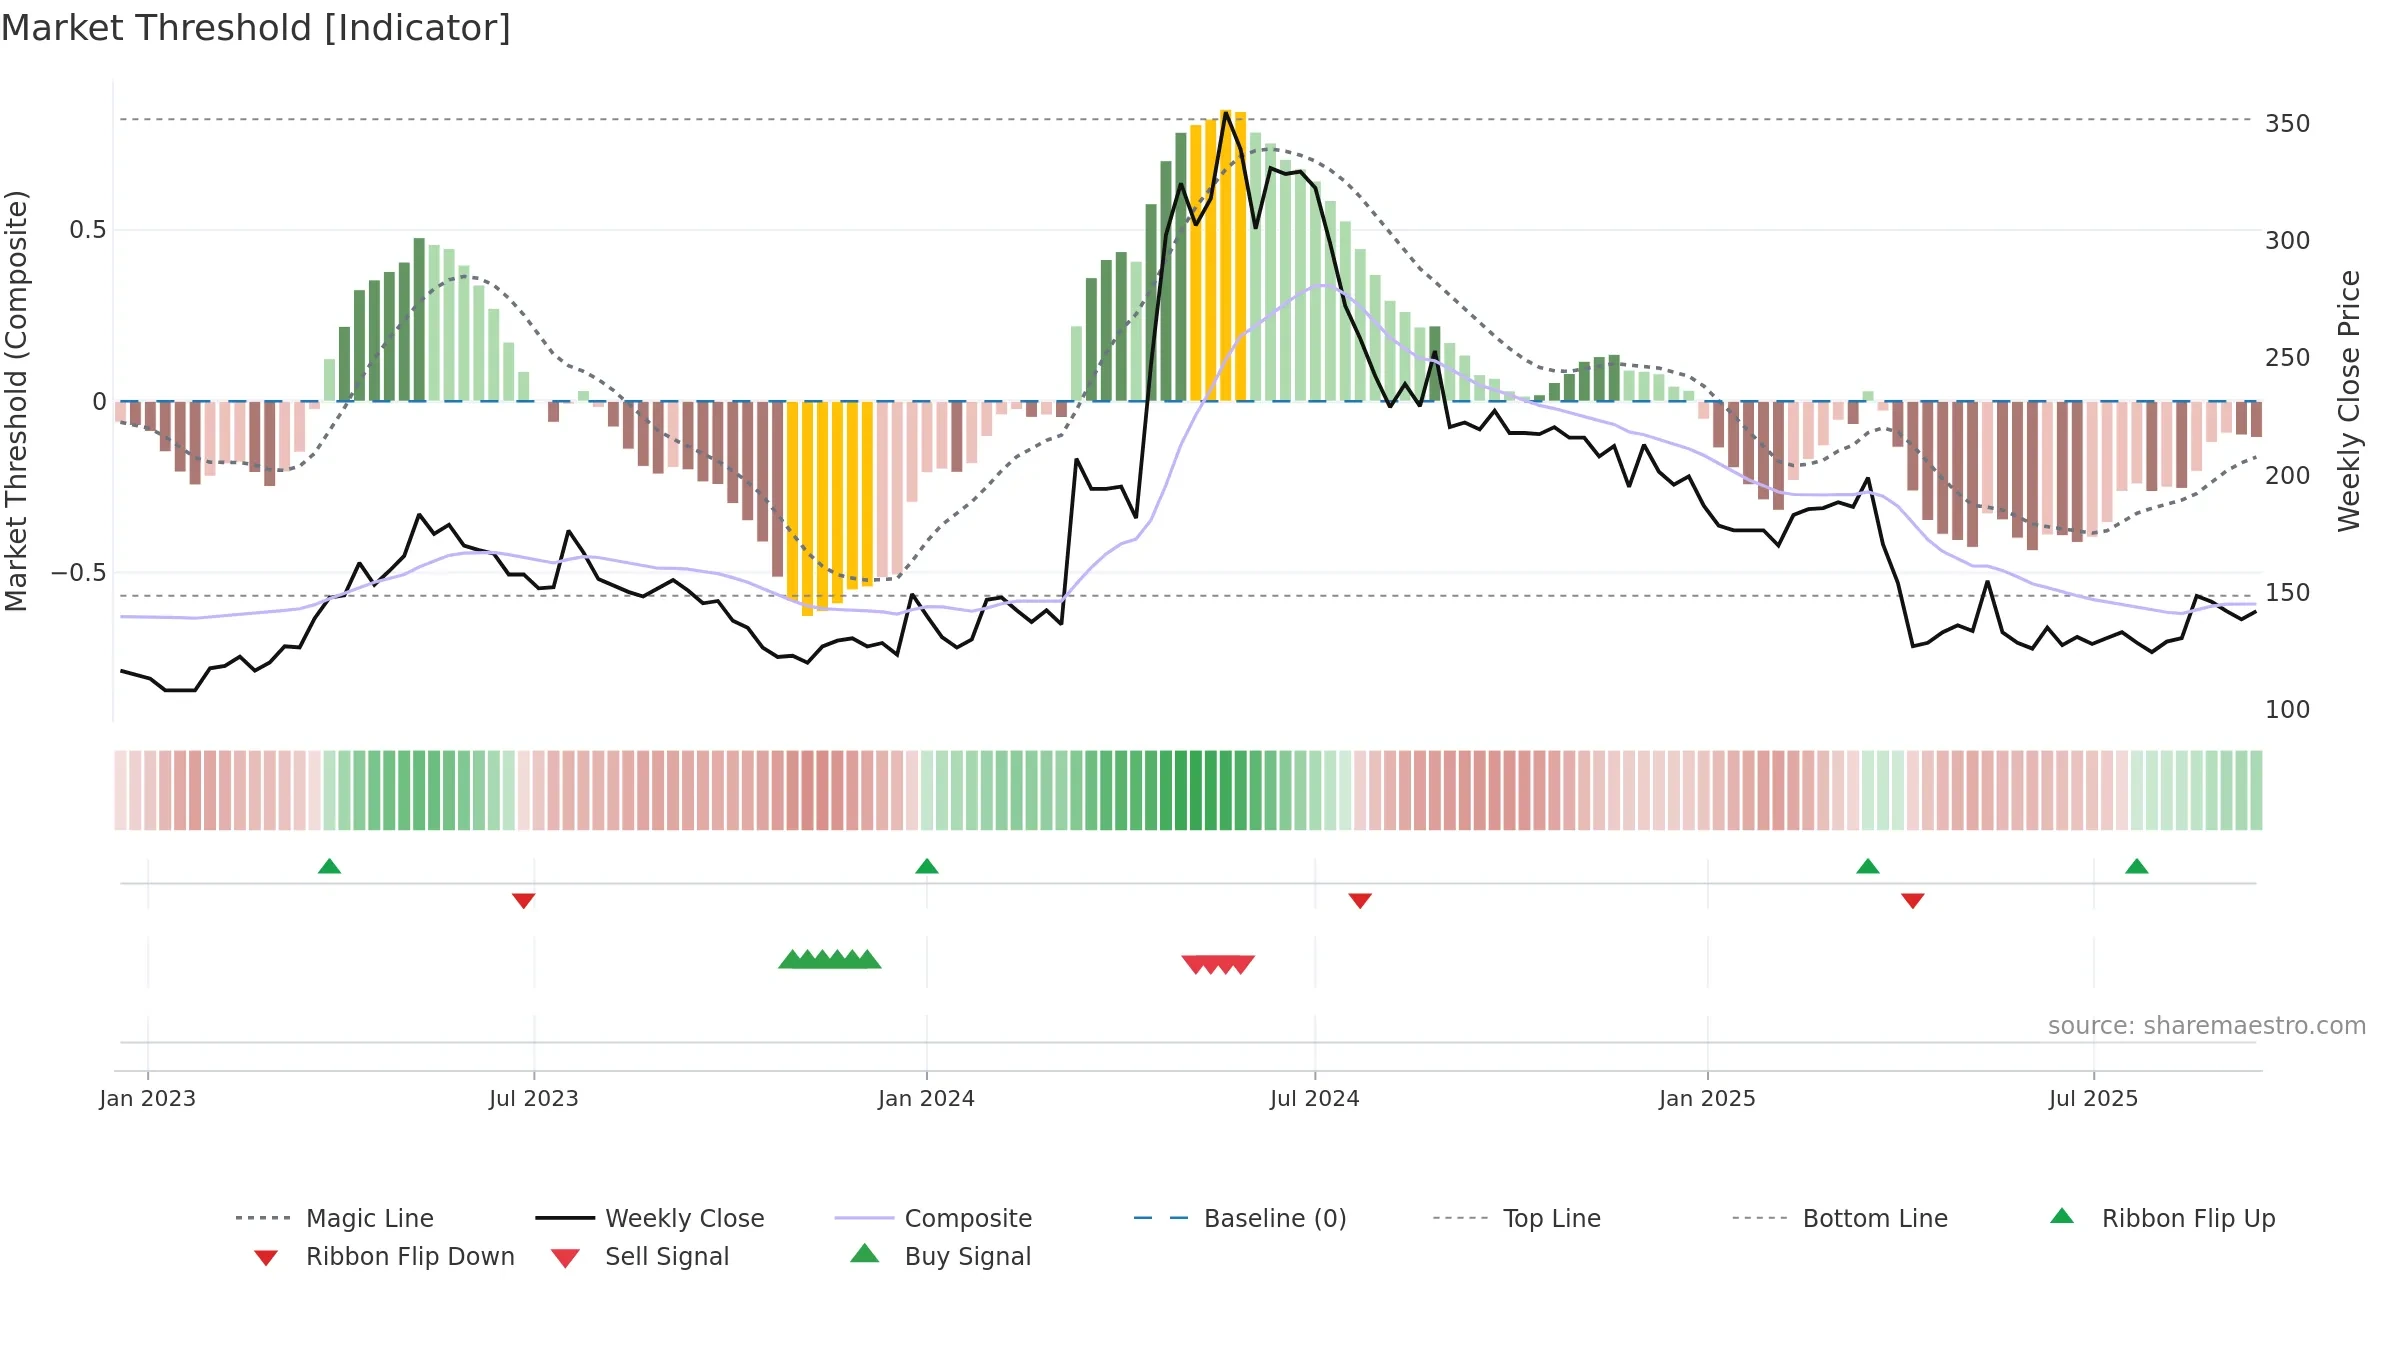Click the ribbon flip up marker at Jan 2024
The image size is (2400, 1350).
pyautogui.click(x=927, y=866)
